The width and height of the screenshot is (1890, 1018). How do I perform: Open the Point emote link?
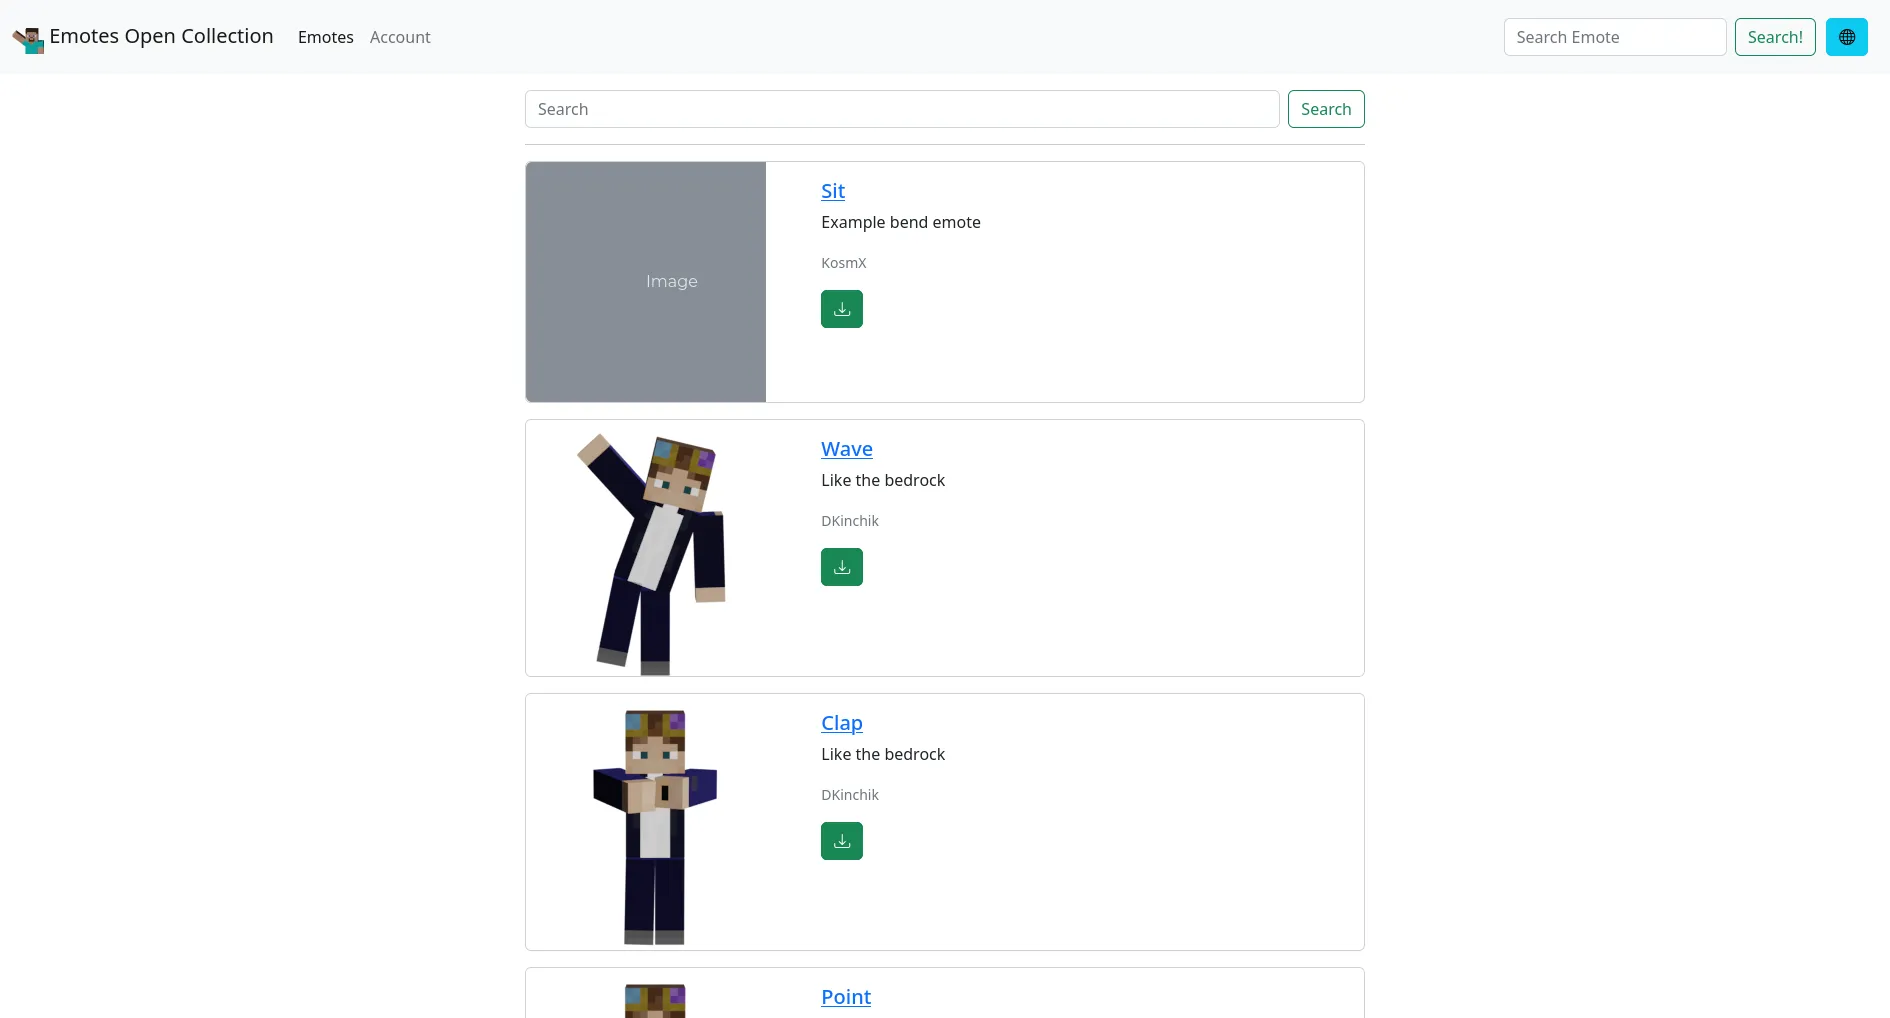(846, 997)
